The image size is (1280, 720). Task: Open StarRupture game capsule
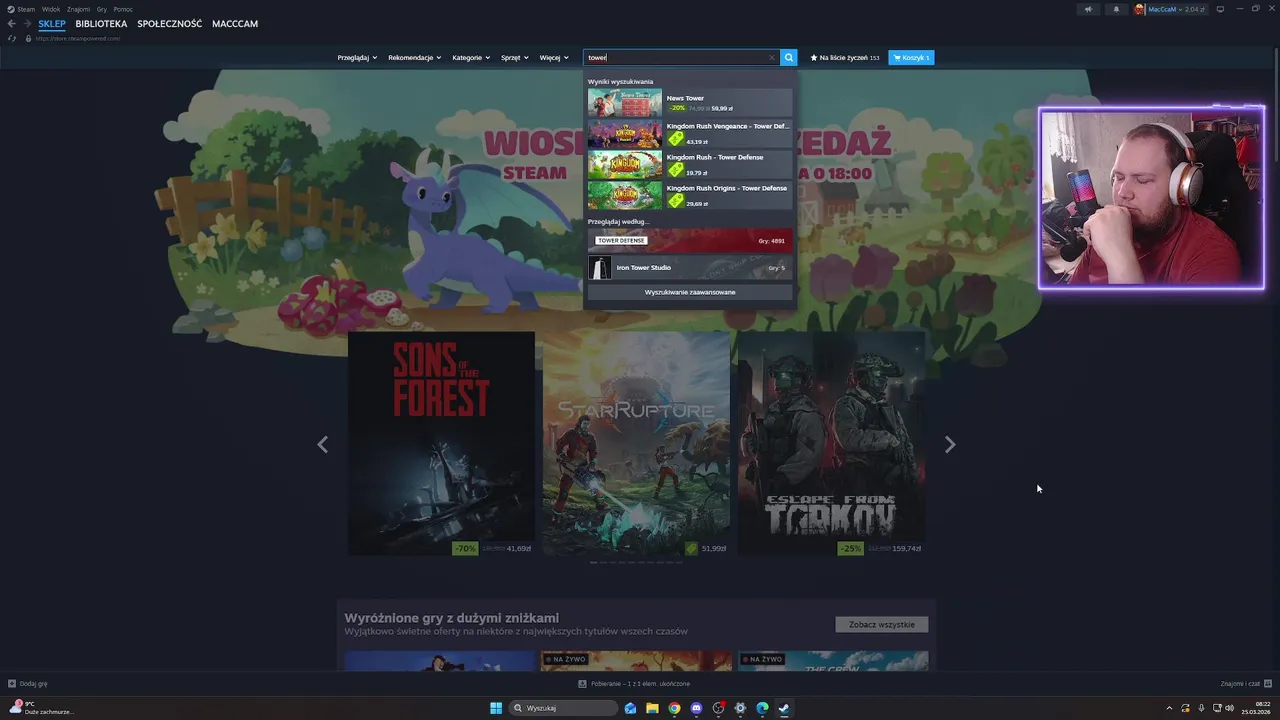point(636,443)
